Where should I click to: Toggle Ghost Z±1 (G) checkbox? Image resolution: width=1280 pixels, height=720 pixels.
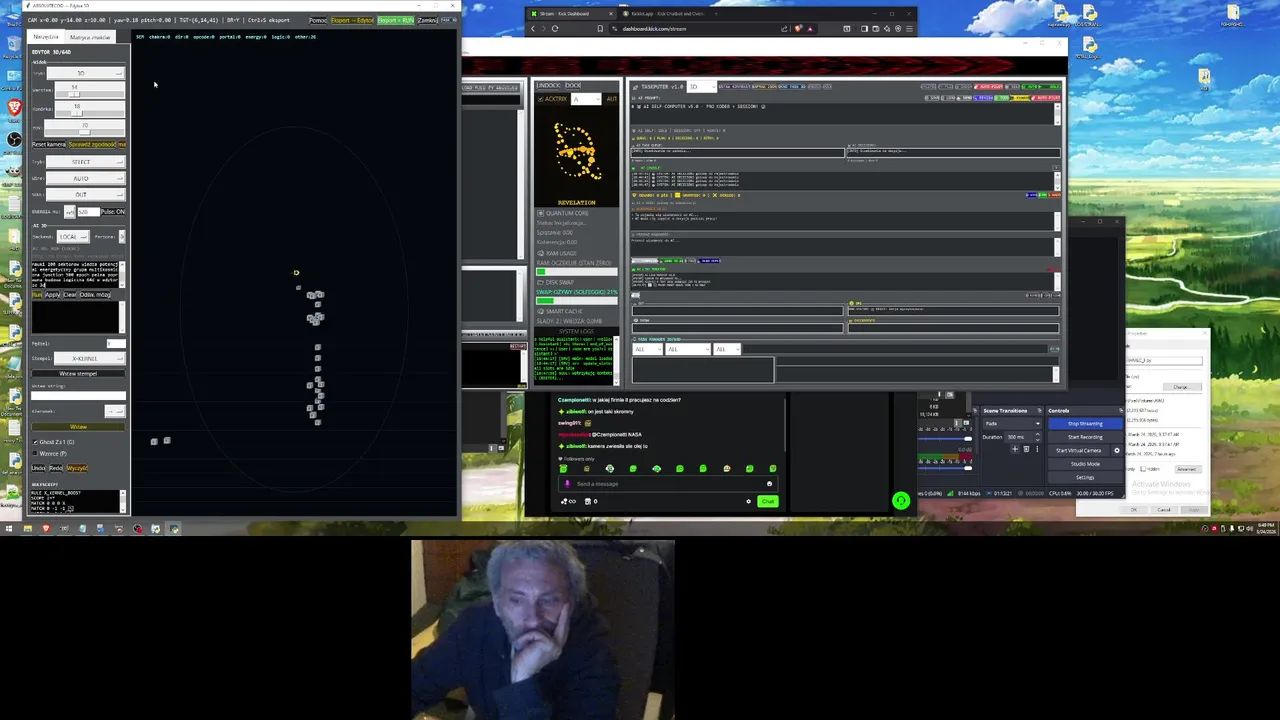35,442
